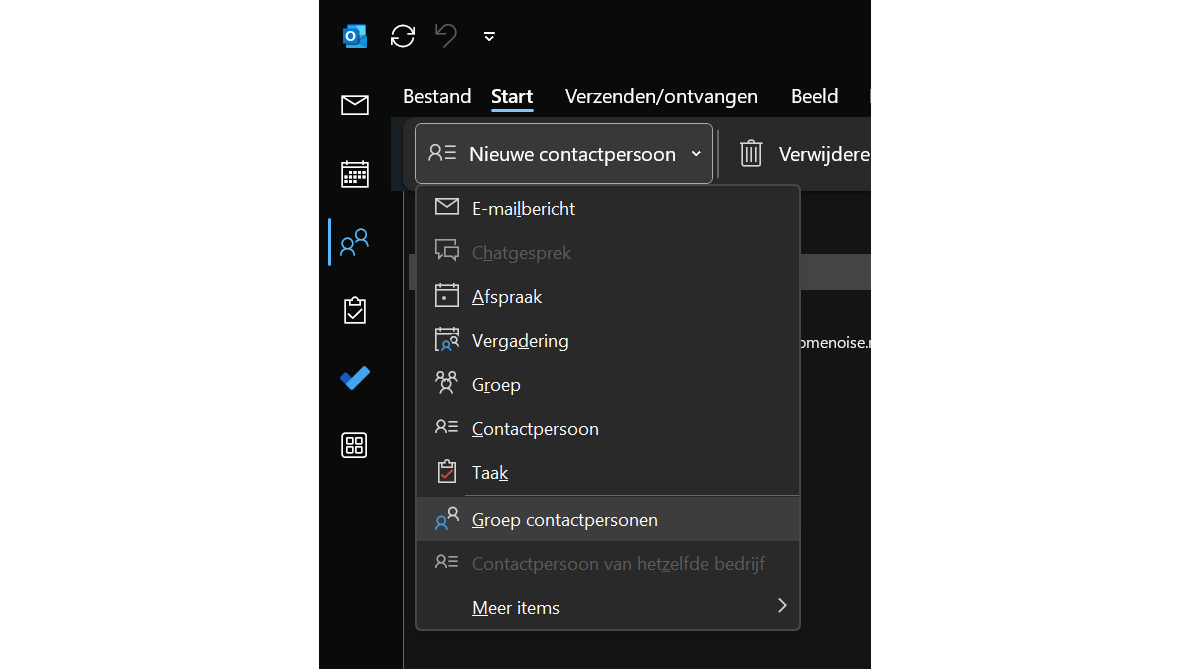The height and width of the screenshot is (669, 1189).
Task: Open the Tasks clipboard icon in sidebar
Action: click(x=355, y=310)
